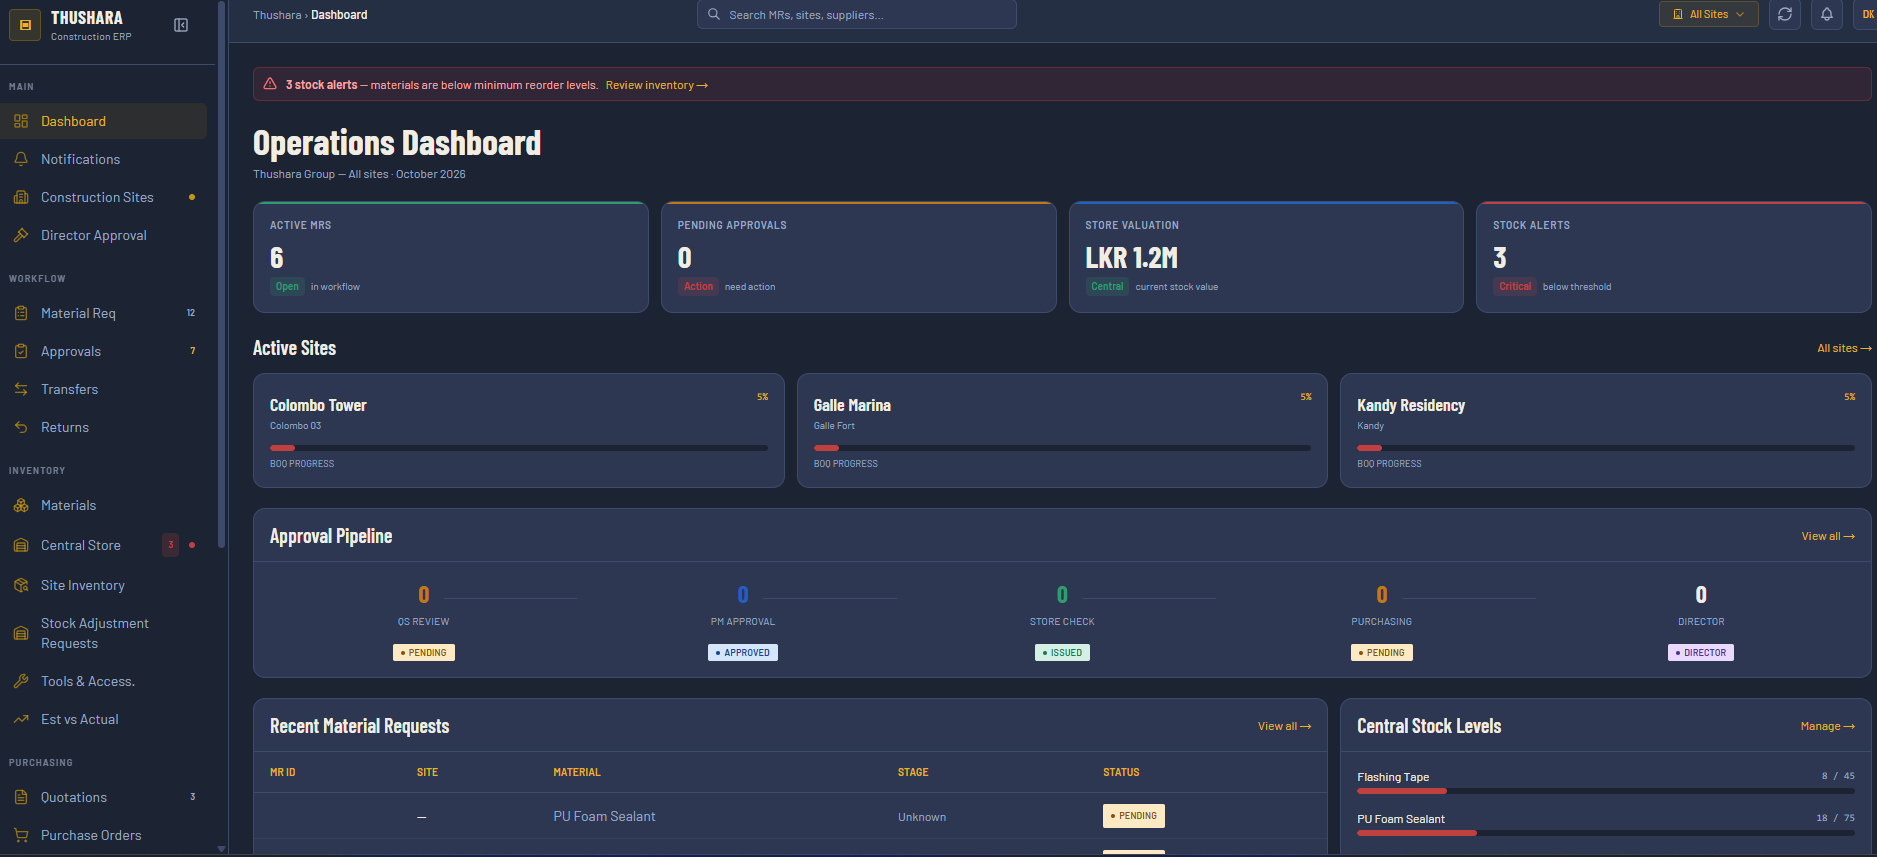Image resolution: width=1877 pixels, height=857 pixels.
Task: Click the Director Approval gavel icon
Action: [21, 235]
